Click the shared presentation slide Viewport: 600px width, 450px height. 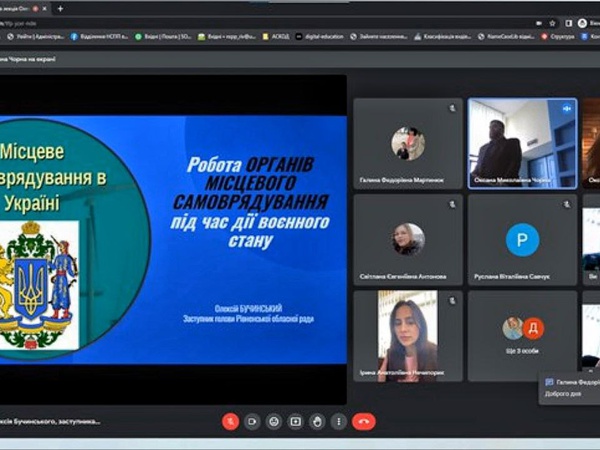coord(173,240)
